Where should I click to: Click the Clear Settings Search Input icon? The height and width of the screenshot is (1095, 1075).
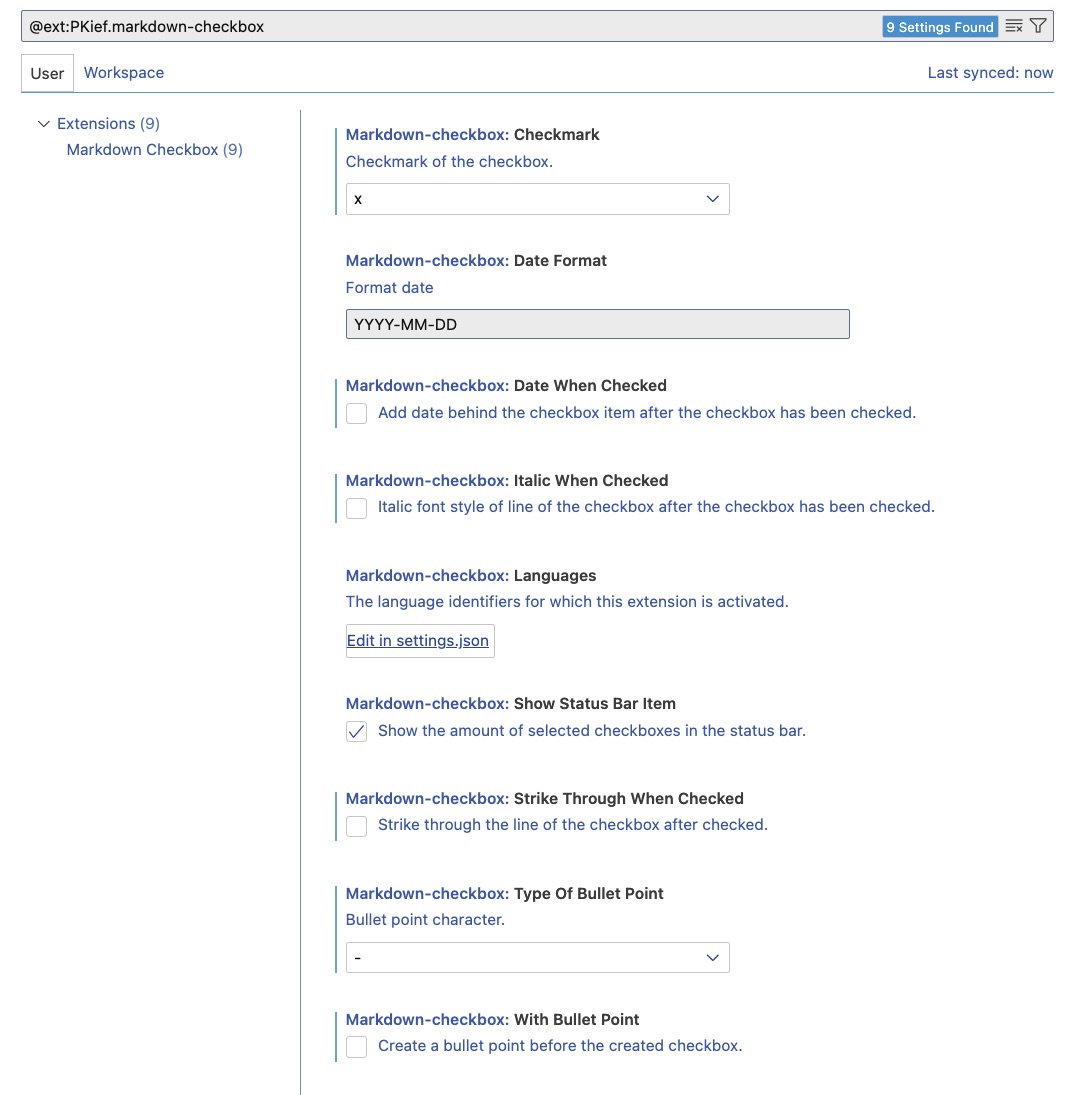[1014, 27]
